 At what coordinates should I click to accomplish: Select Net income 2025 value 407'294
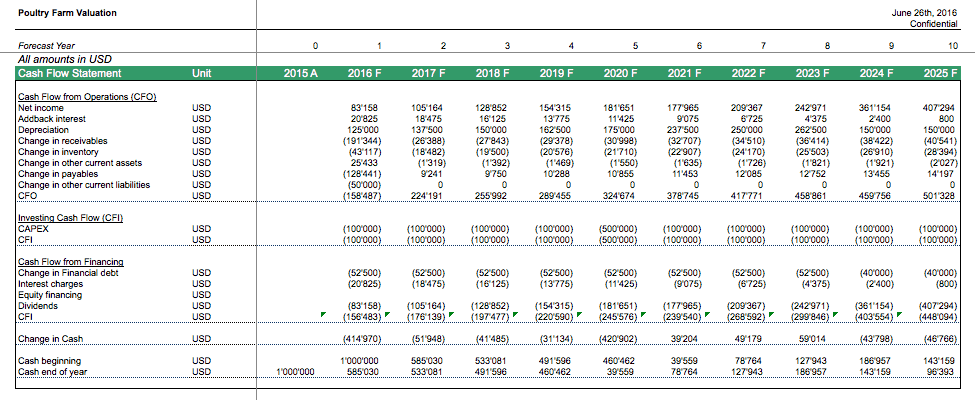tap(938, 108)
